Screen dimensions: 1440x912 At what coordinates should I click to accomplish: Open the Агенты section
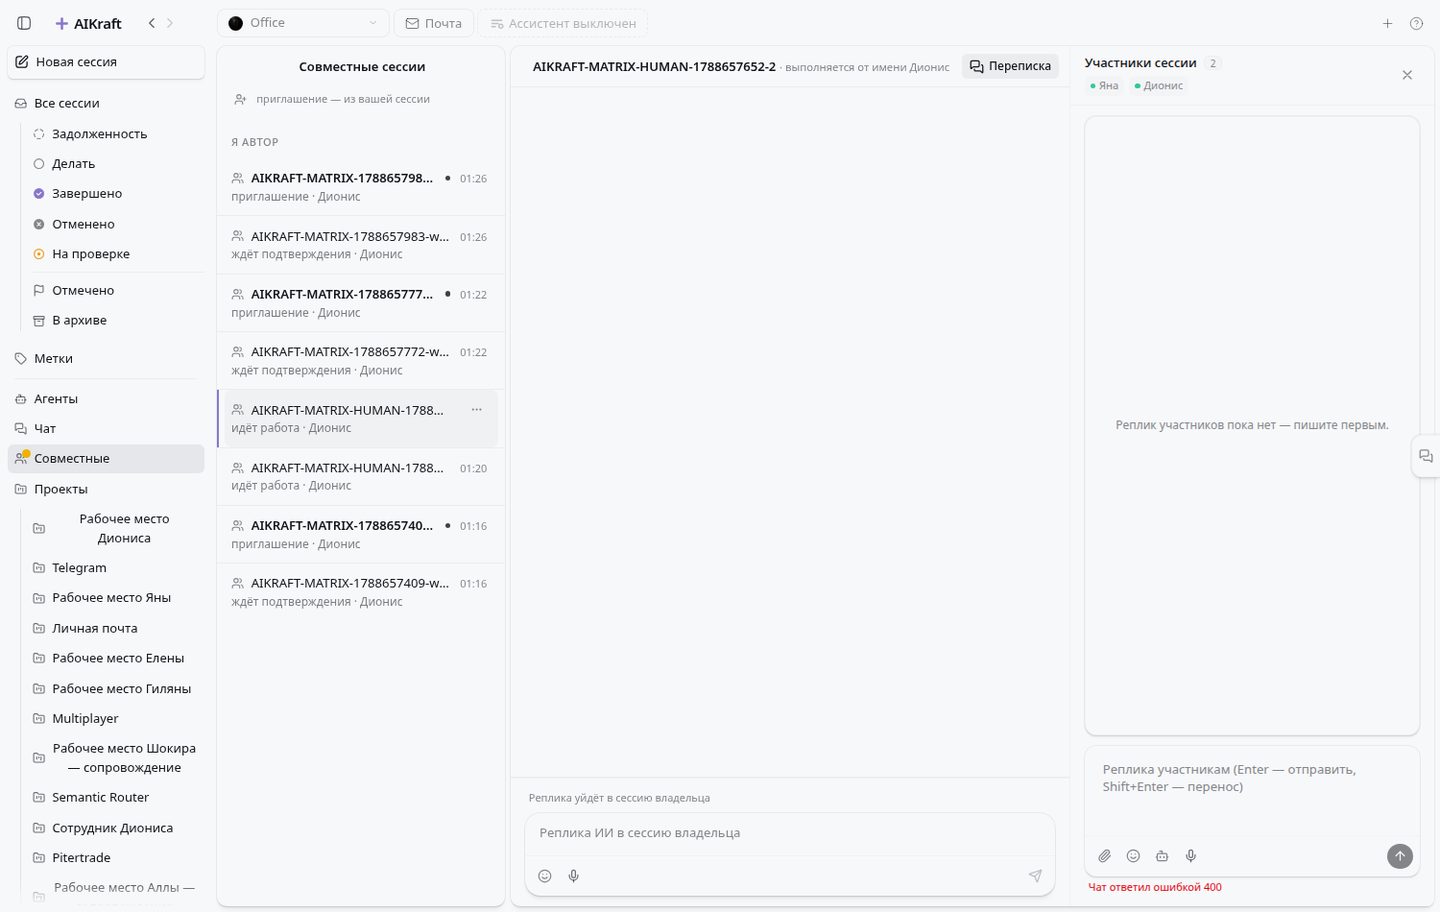(106, 398)
